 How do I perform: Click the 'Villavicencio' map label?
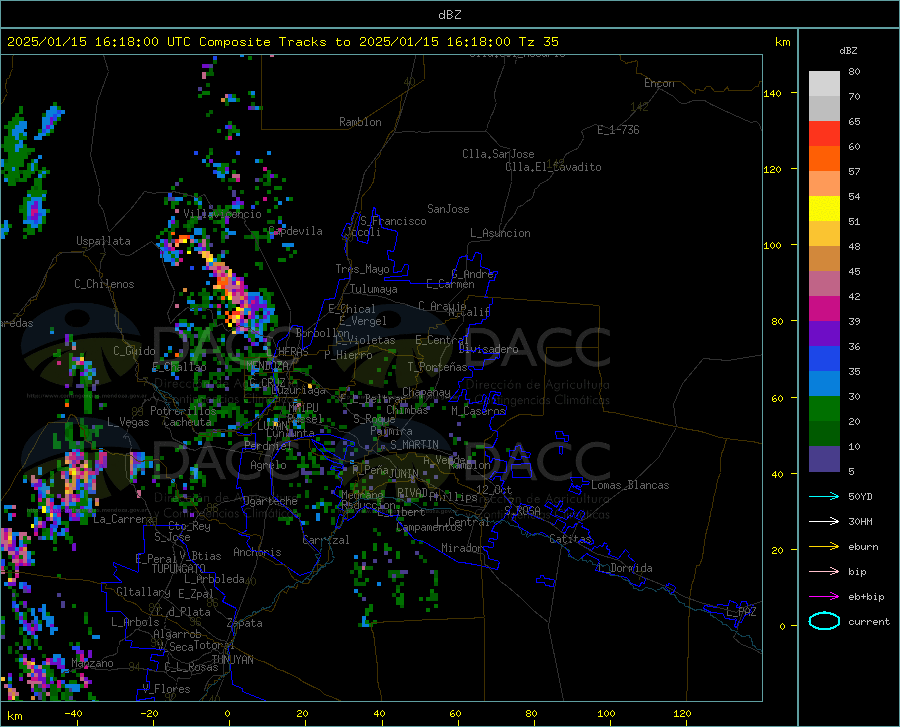(x=222, y=214)
